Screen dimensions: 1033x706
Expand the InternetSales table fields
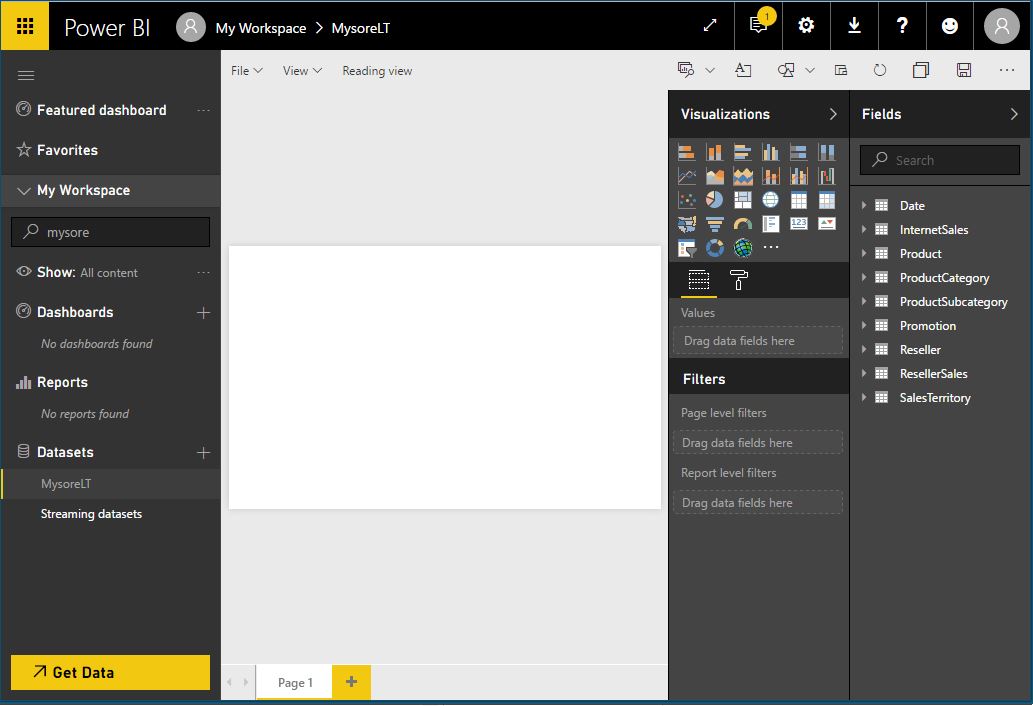pyautogui.click(x=864, y=230)
